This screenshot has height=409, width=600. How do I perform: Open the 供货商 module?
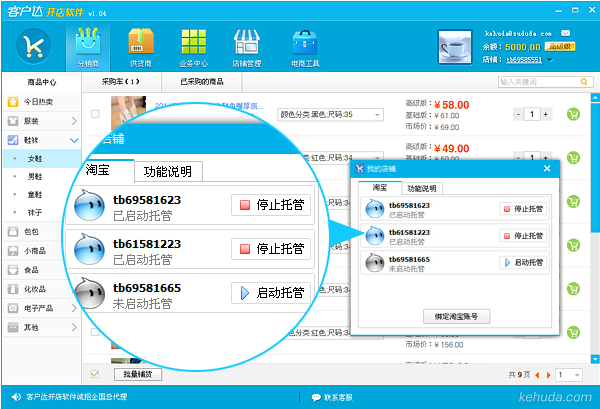[x=141, y=47]
